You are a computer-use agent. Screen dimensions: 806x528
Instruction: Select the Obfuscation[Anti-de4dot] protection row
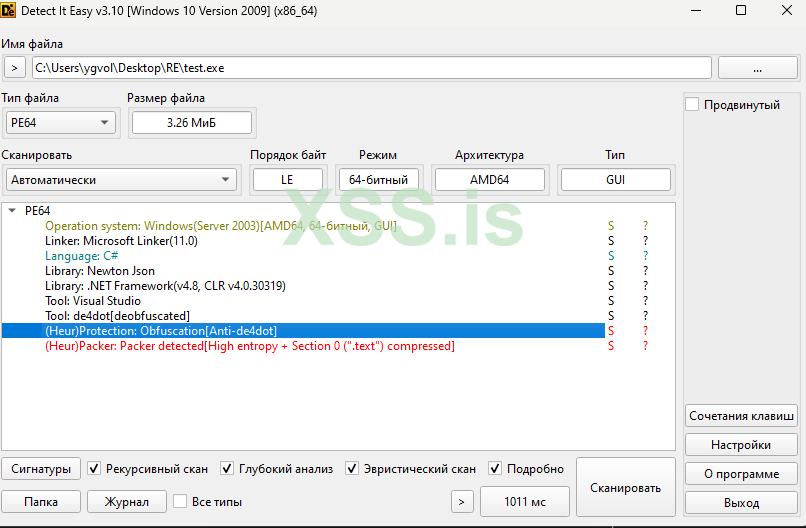point(303,331)
